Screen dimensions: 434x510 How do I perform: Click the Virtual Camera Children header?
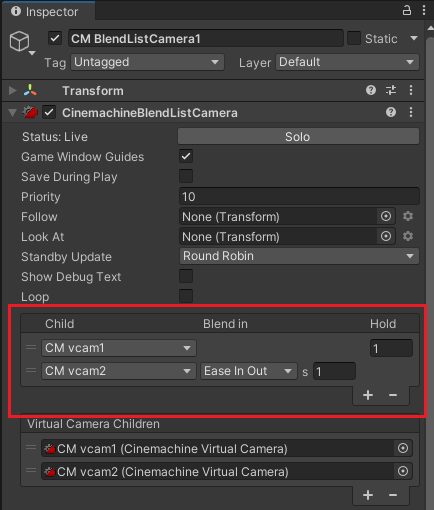(93, 424)
